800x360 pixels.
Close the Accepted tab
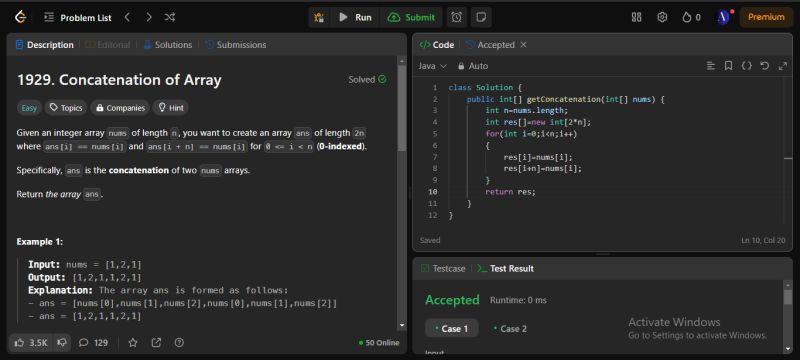click(x=523, y=45)
